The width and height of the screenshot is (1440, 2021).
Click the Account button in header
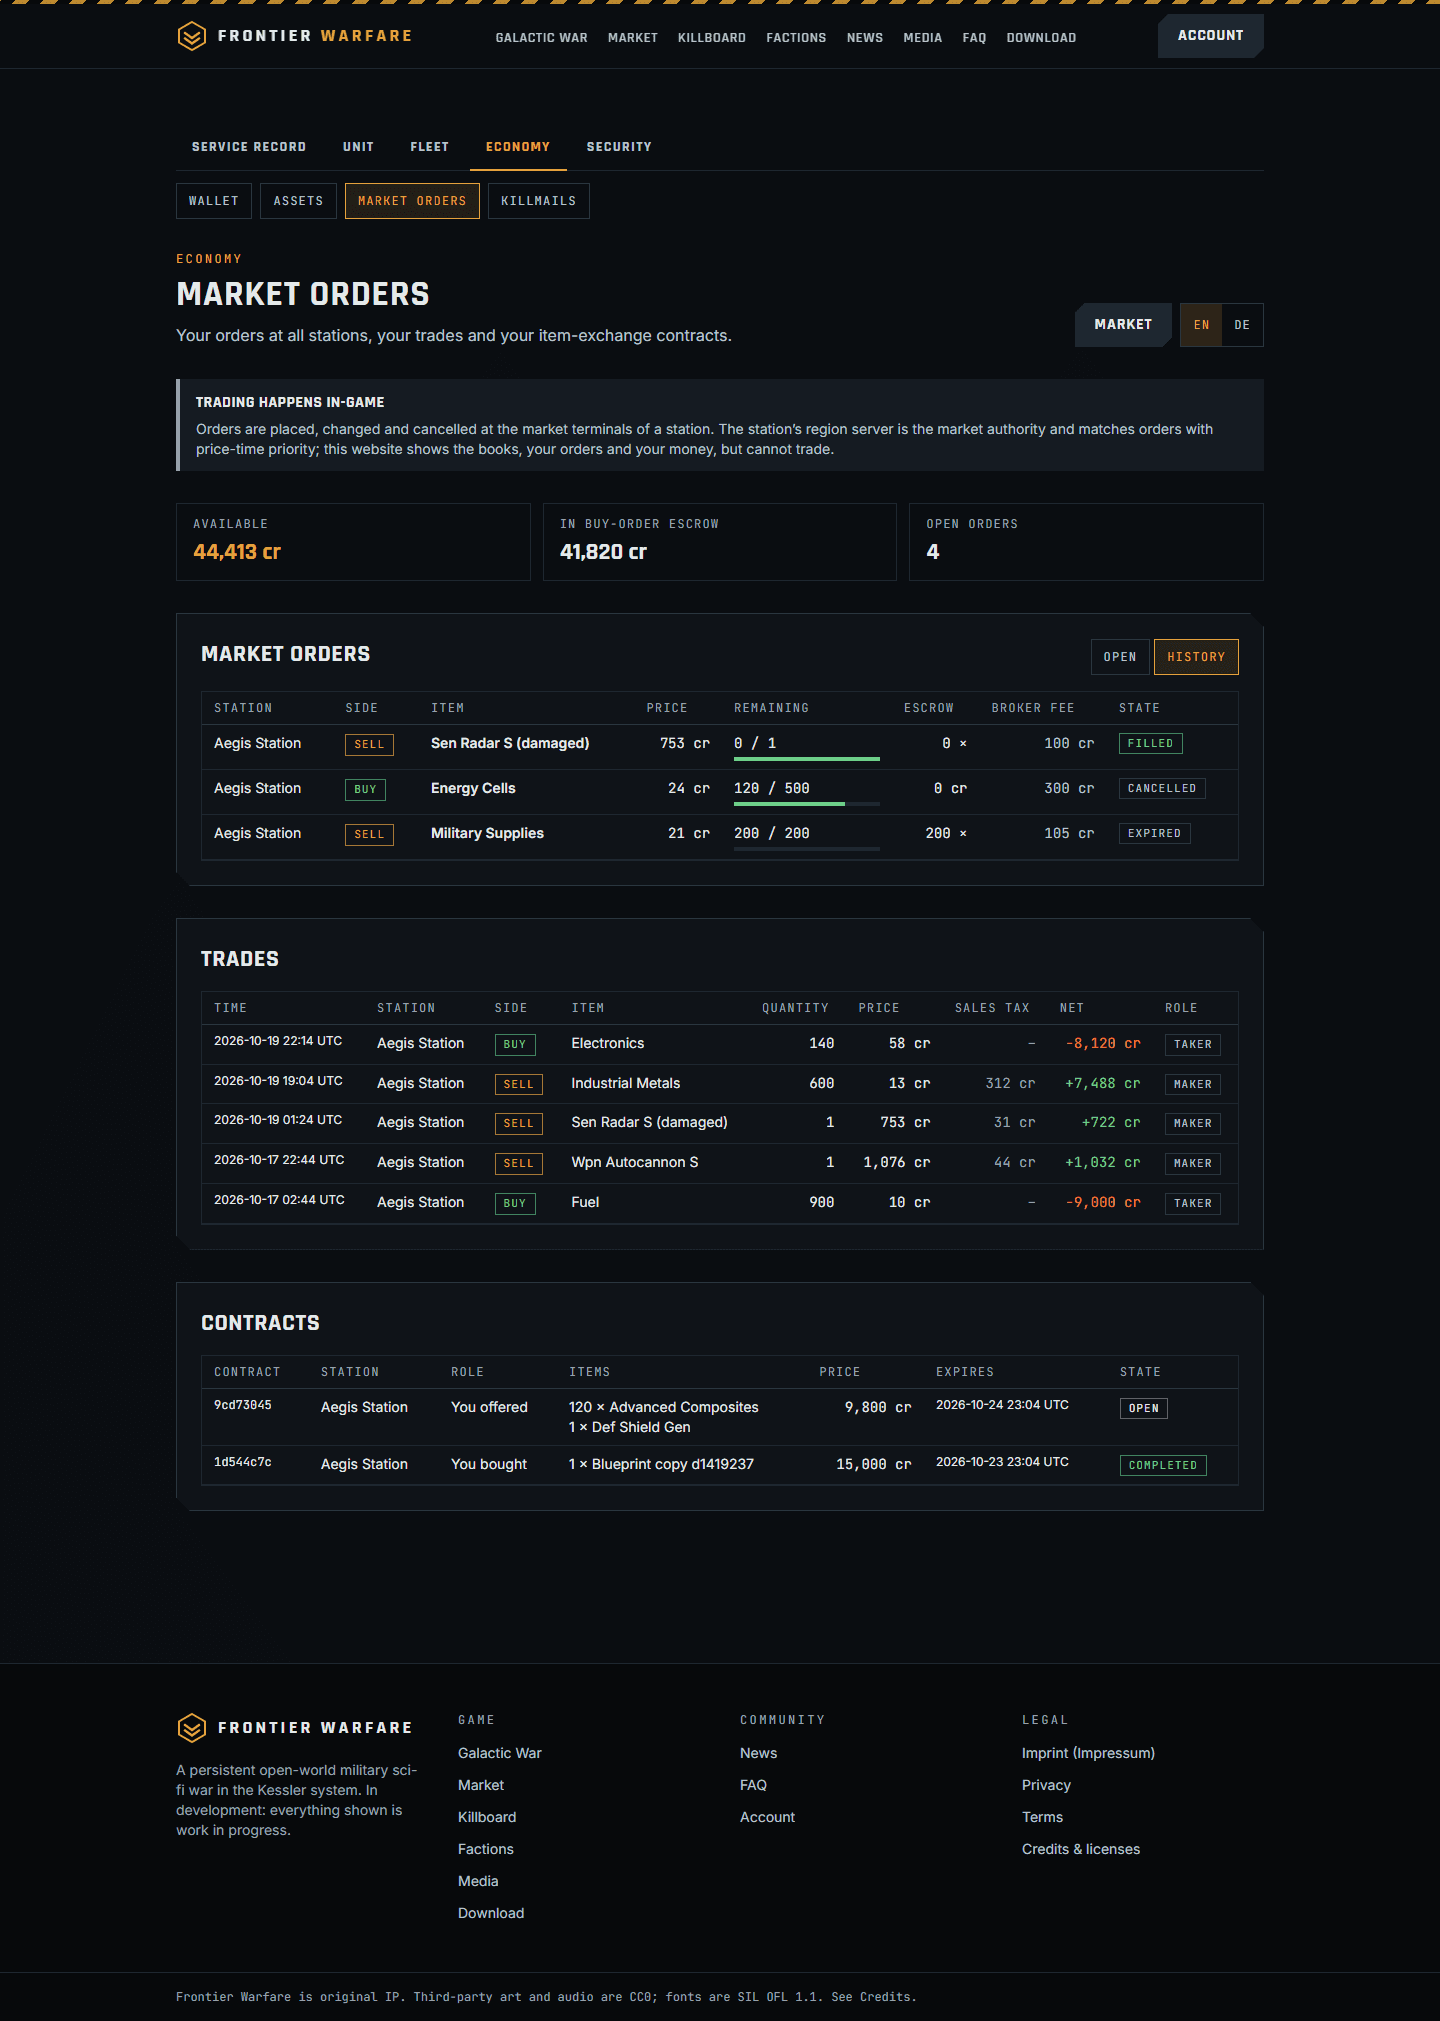[1210, 36]
